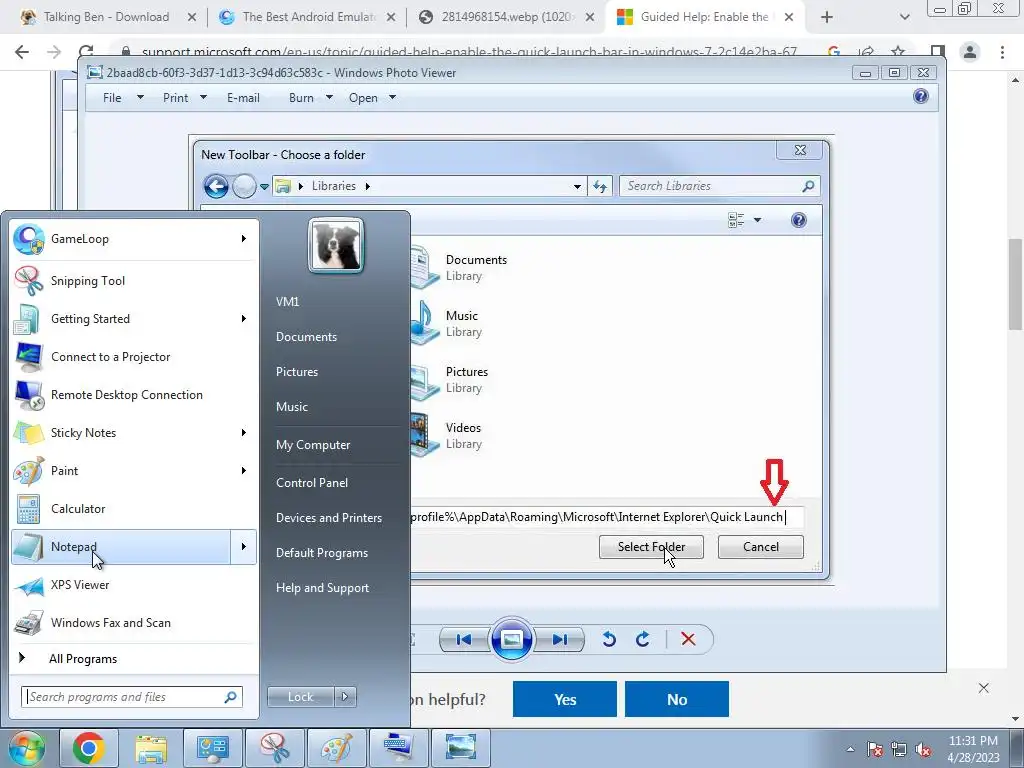The width and height of the screenshot is (1024, 768).
Task: Click No for helpful feedback
Action: click(x=677, y=699)
